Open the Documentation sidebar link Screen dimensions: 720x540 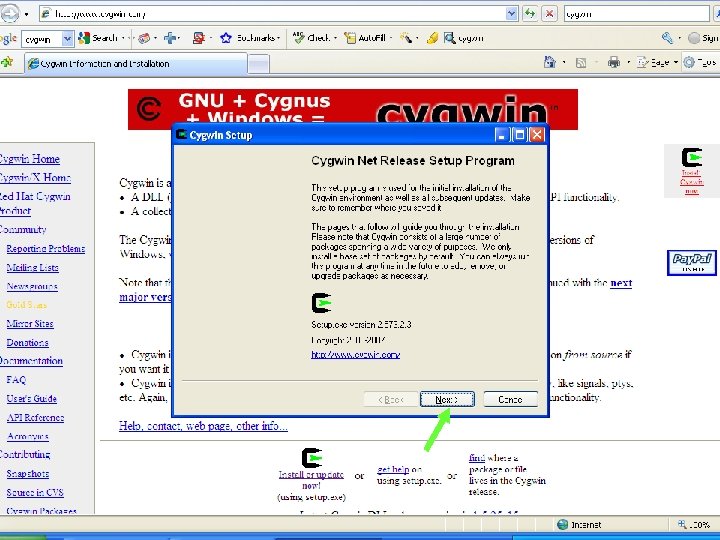tap(31, 360)
